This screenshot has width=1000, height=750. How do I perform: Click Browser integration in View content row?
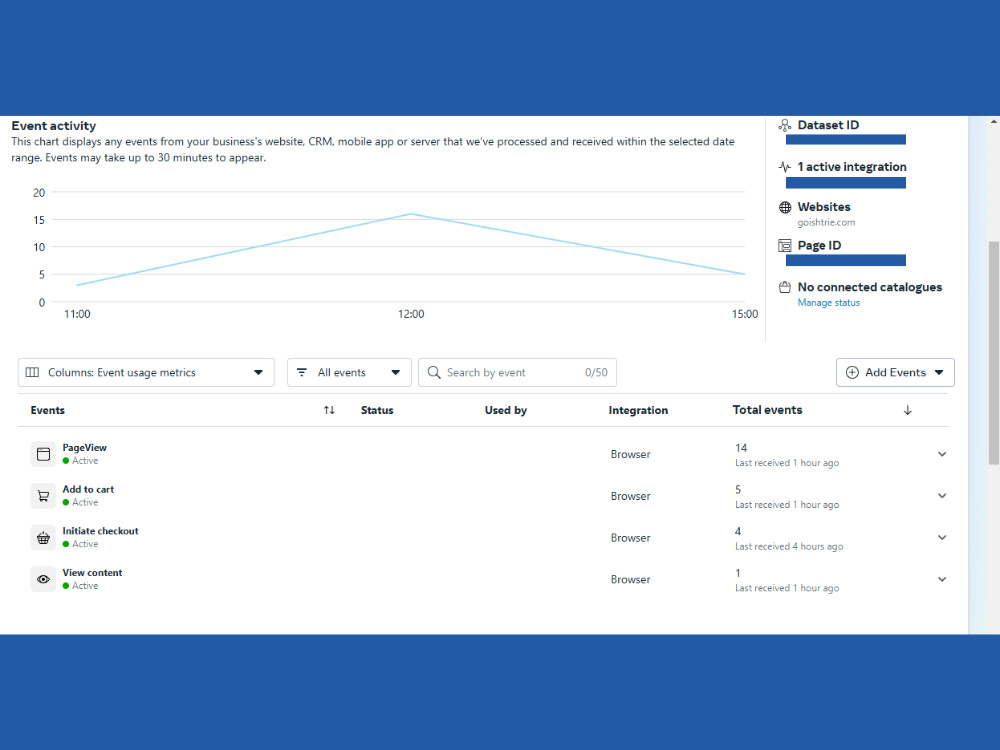[630, 579]
